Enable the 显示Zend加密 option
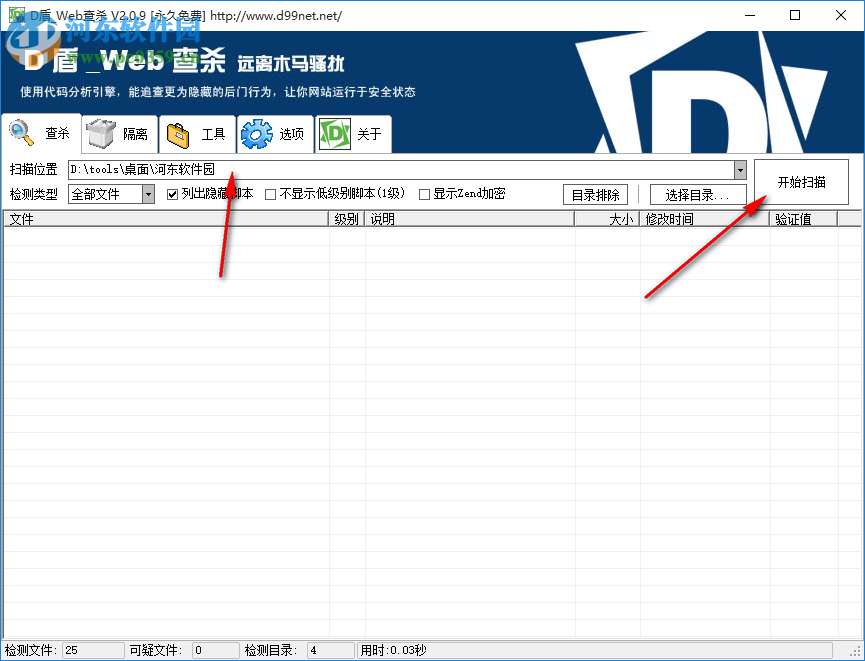865x661 pixels. pos(423,194)
